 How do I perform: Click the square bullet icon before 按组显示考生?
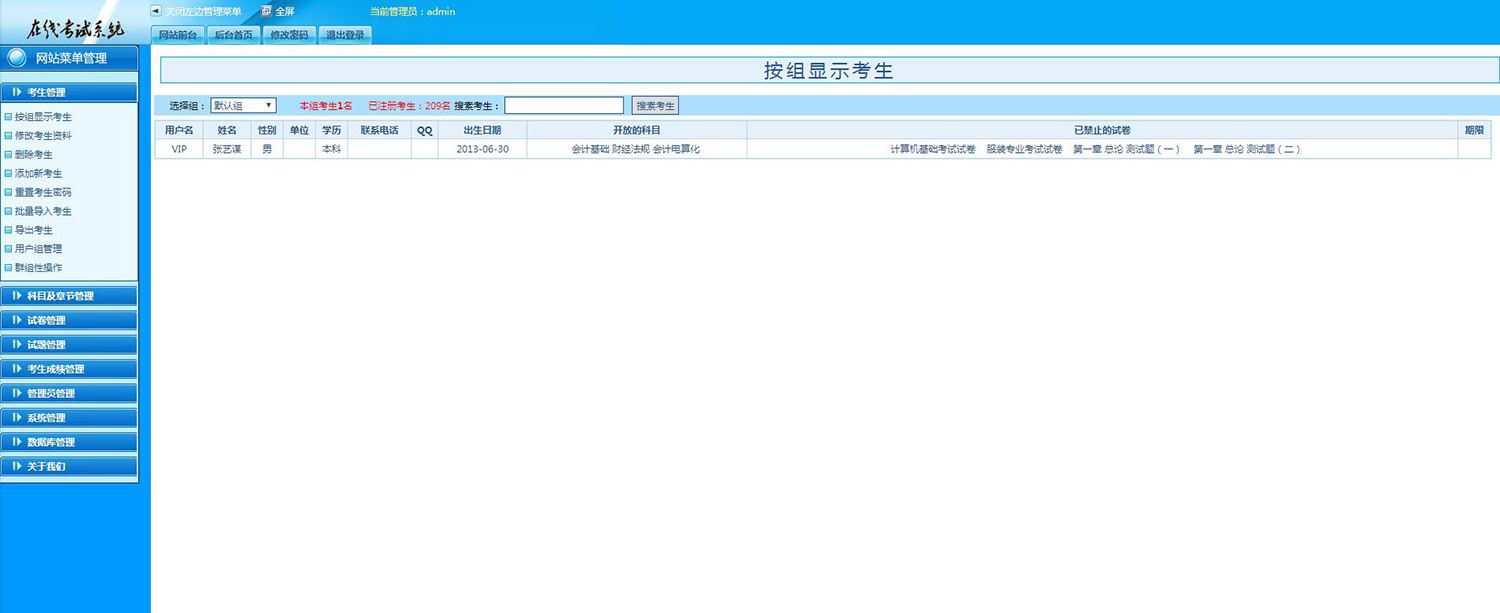(8, 117)
